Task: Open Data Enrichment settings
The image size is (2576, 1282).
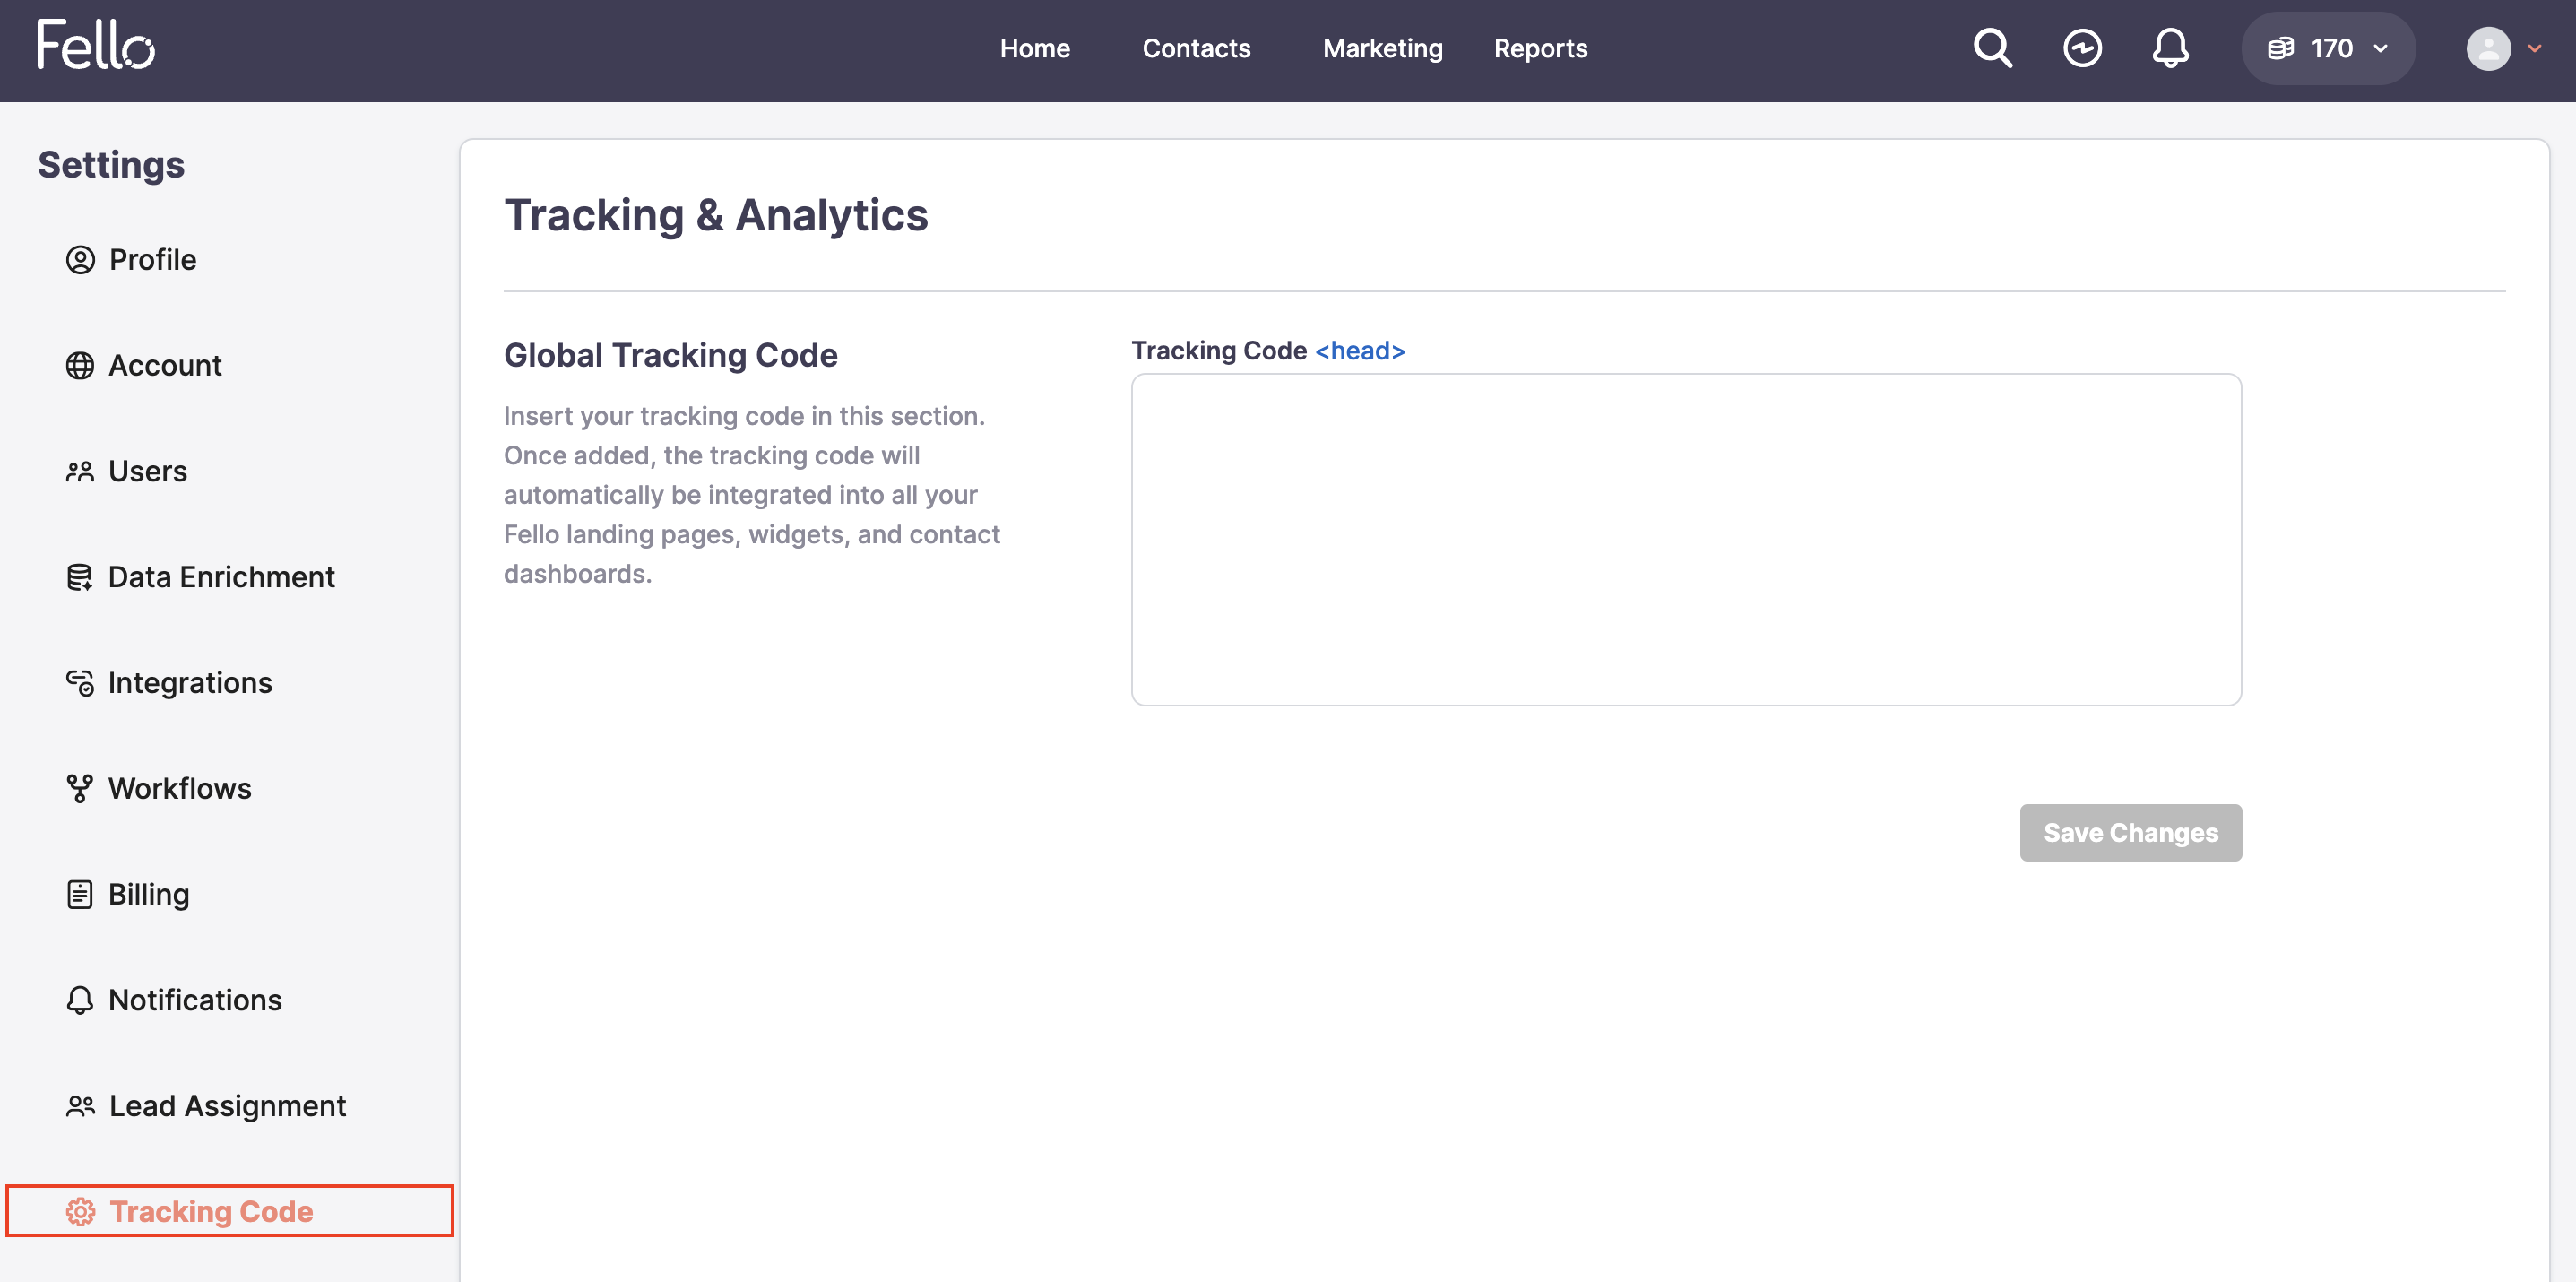Action: pos(221,578)
